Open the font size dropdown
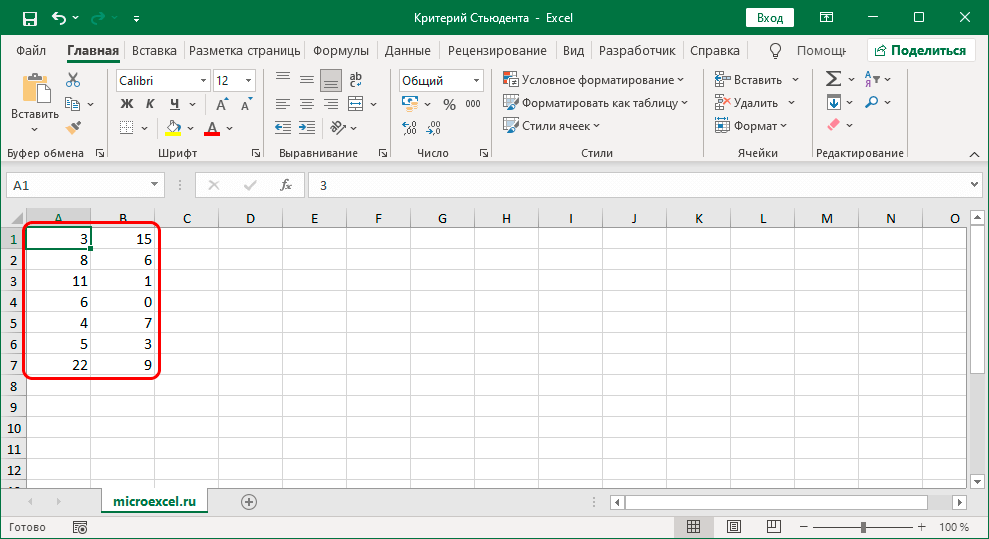Screen dimensions: 989x539 click(249, 81)
